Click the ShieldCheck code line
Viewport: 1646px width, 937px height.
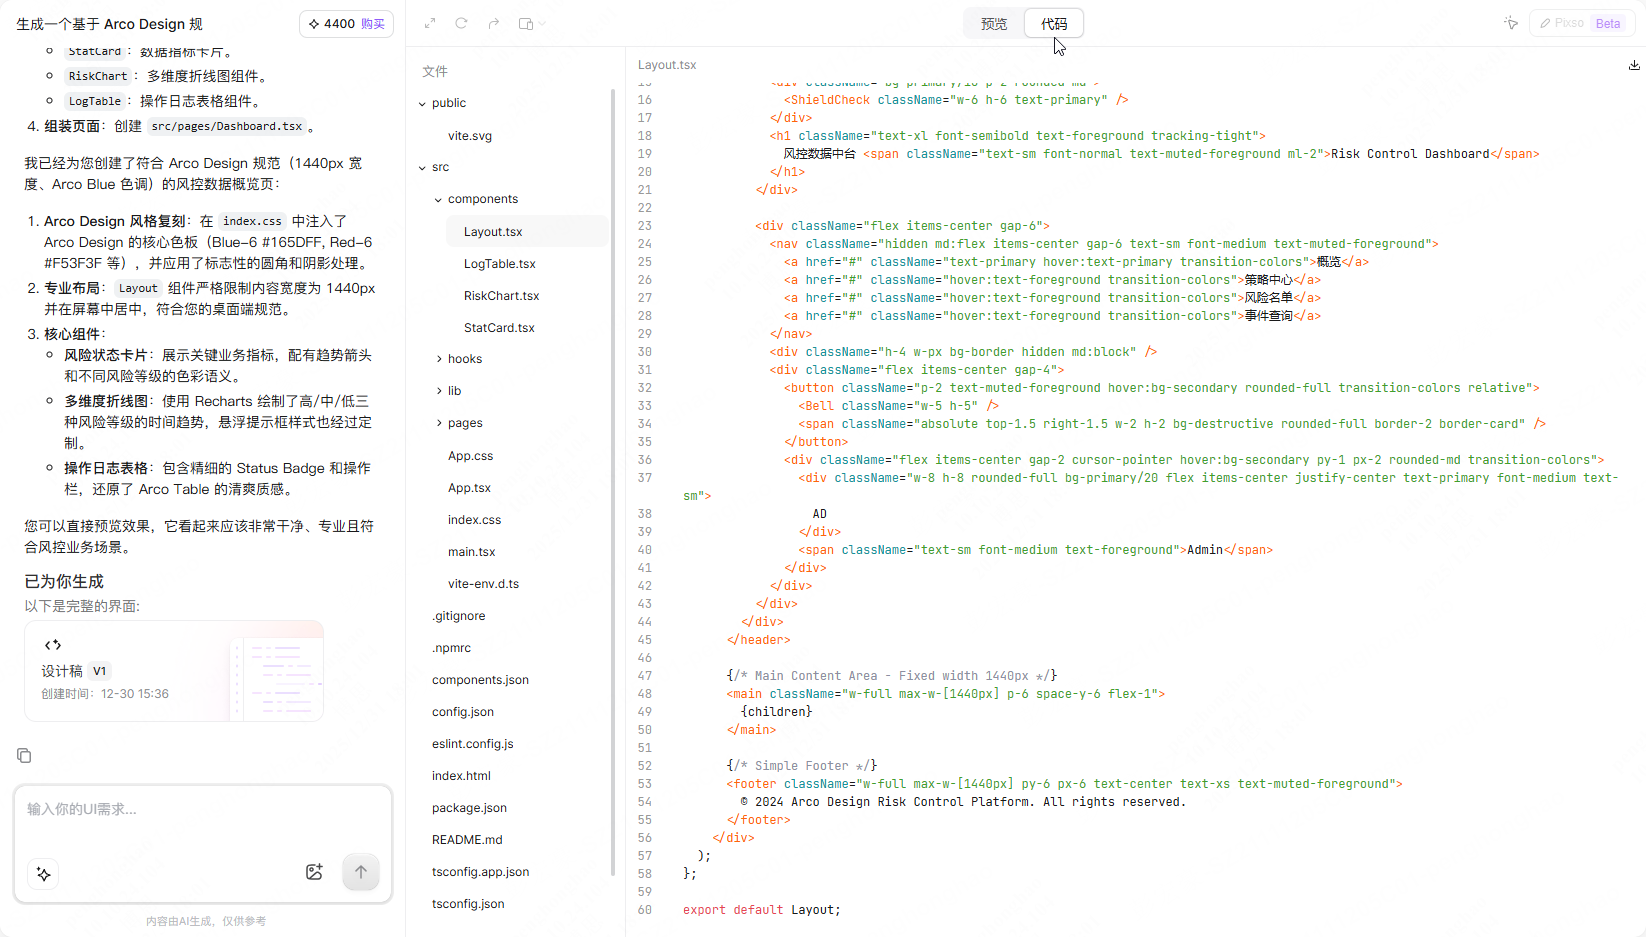(956, 100)
